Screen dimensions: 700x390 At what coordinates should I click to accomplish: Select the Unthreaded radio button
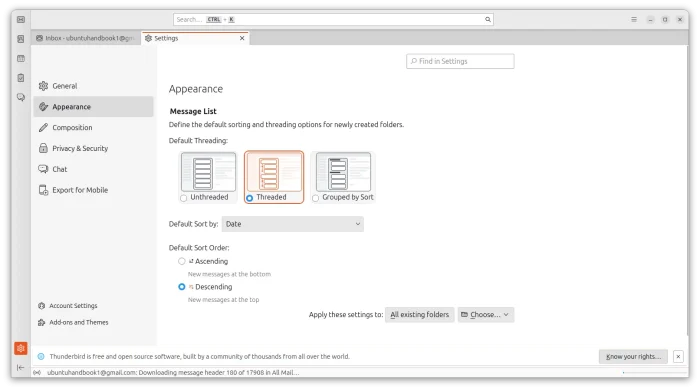click(184, 198)
